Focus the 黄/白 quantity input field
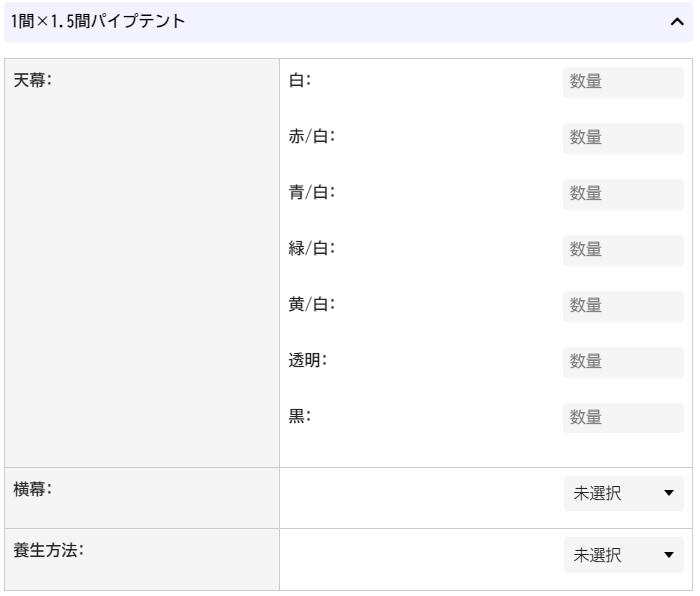Image resolution: width=700 pixels, height=596 pixels. point(623,306)
